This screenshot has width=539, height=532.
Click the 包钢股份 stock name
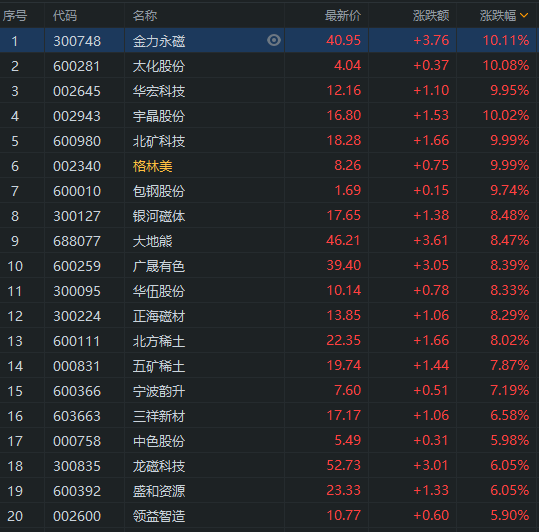(x=159, y=191)
